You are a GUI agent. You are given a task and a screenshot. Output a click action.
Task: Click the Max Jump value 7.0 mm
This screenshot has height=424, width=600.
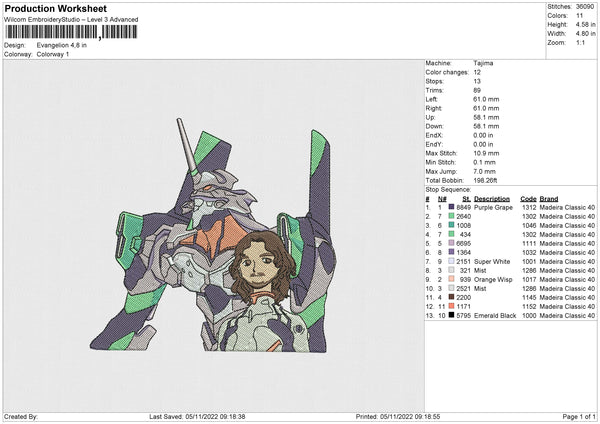[x=484, y=171]
